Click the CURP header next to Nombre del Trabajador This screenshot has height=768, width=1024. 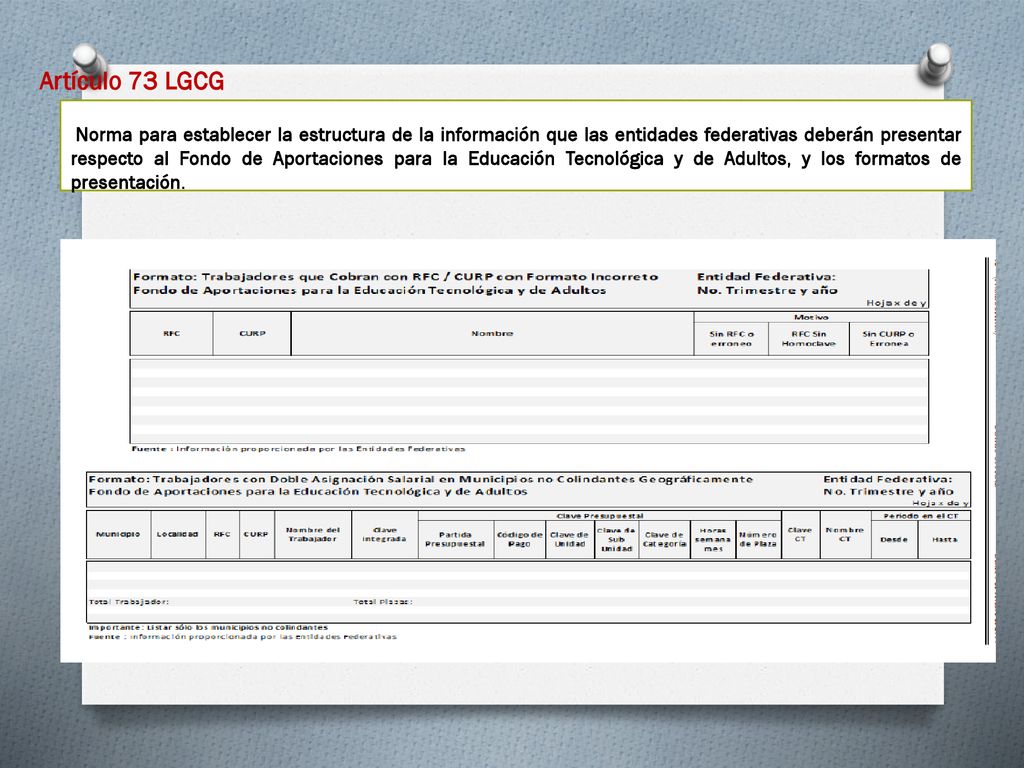point(256,534)
